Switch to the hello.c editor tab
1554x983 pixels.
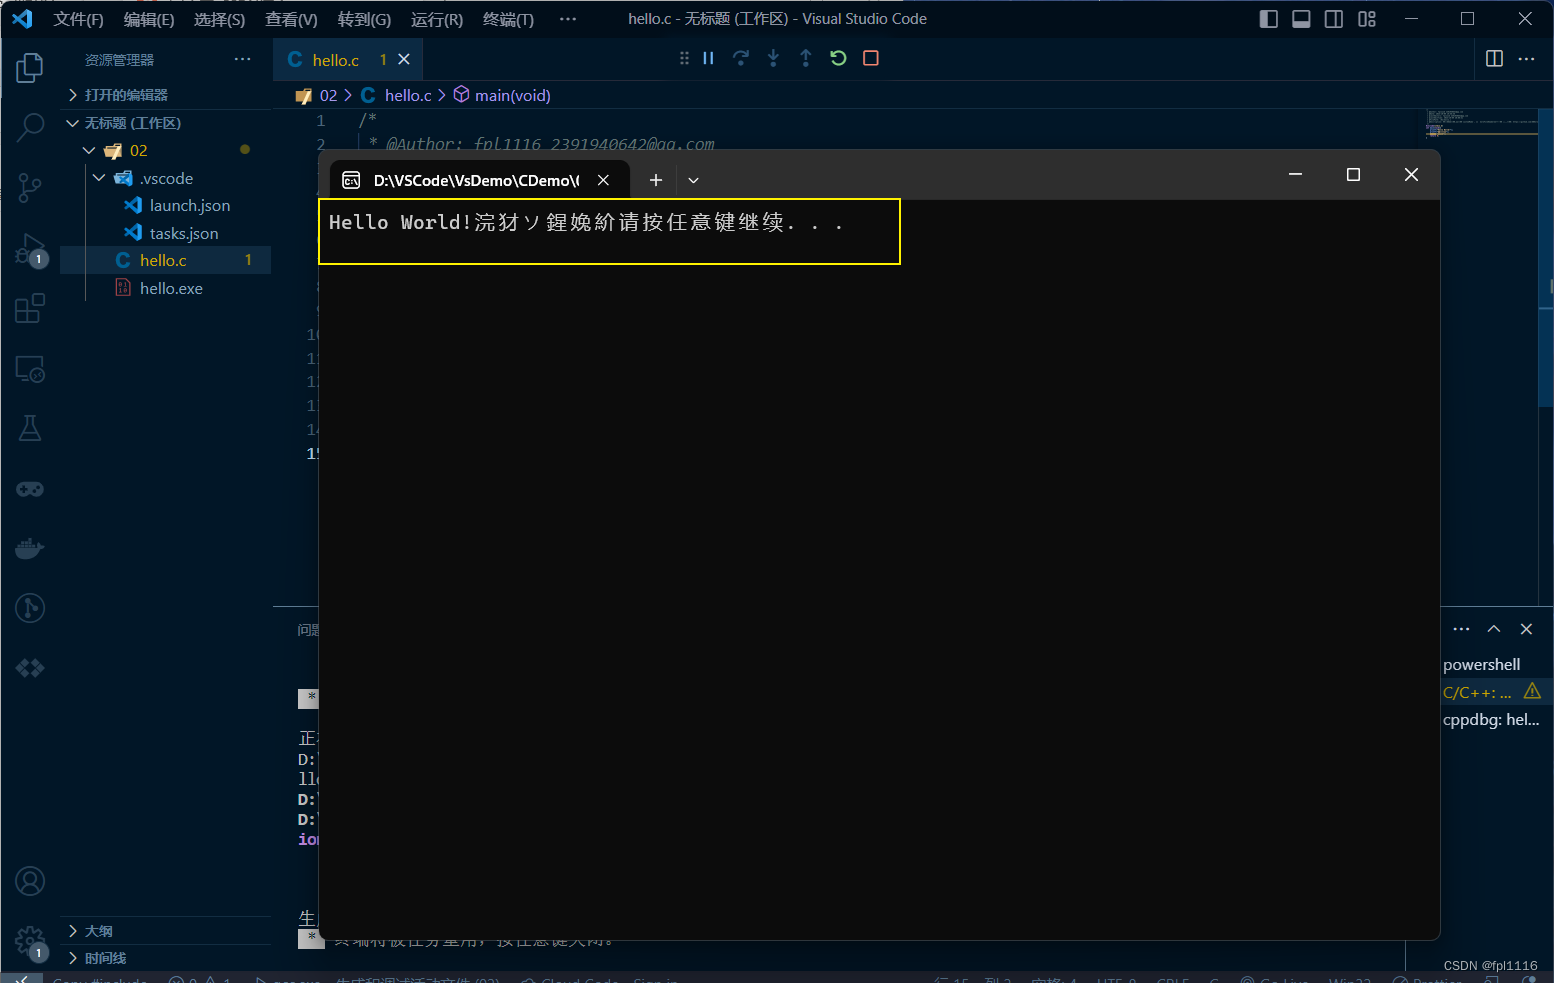335,59
